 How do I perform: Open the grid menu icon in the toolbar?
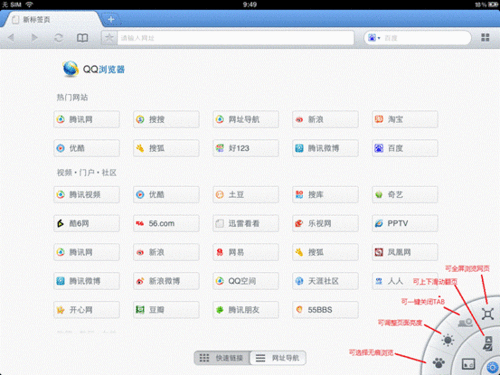tap(485, 37)
